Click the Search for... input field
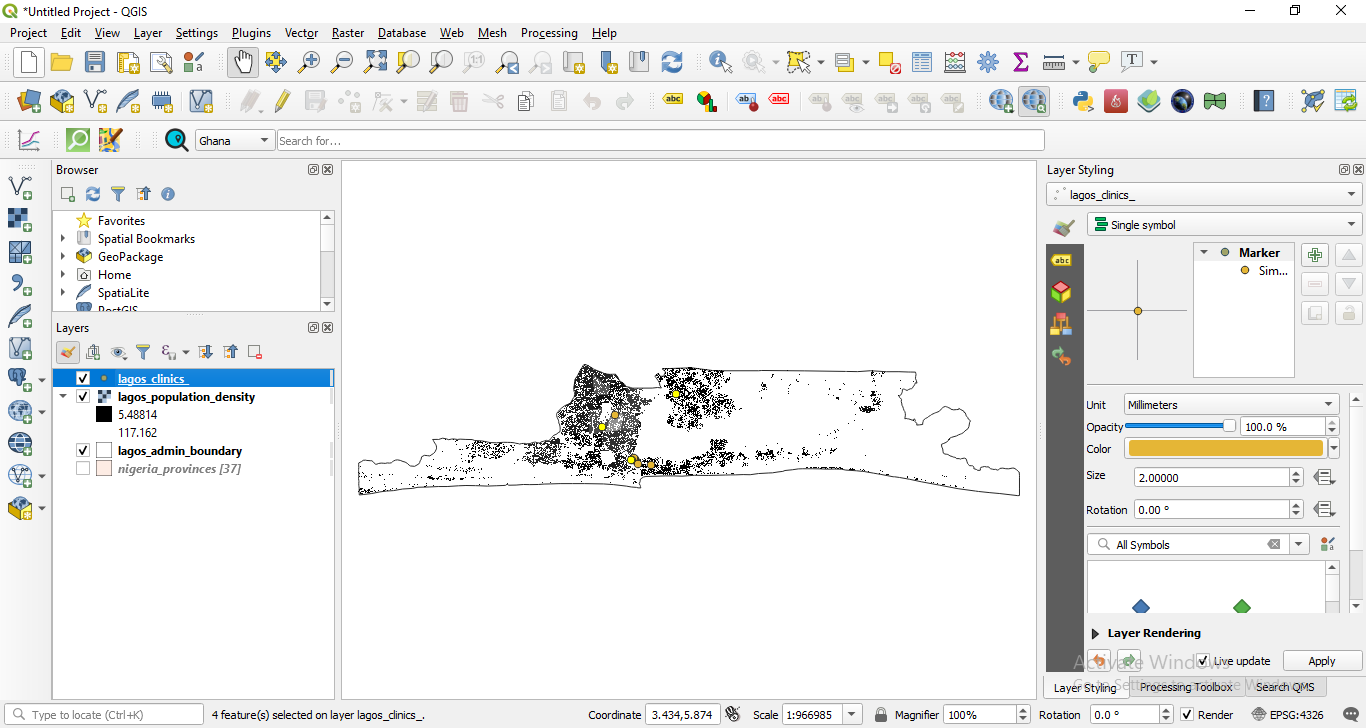The image size is (1366, 728). tap(661, 141)
